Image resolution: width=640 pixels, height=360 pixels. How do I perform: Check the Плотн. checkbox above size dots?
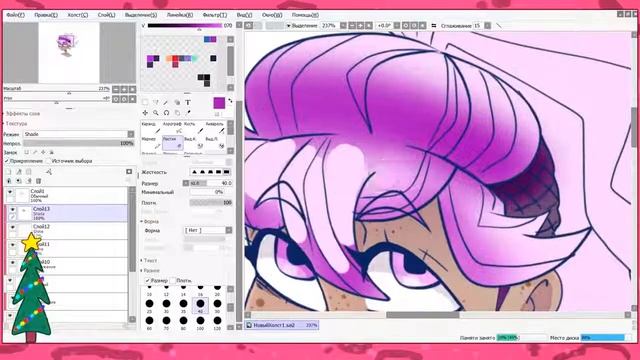coord(173,280)
